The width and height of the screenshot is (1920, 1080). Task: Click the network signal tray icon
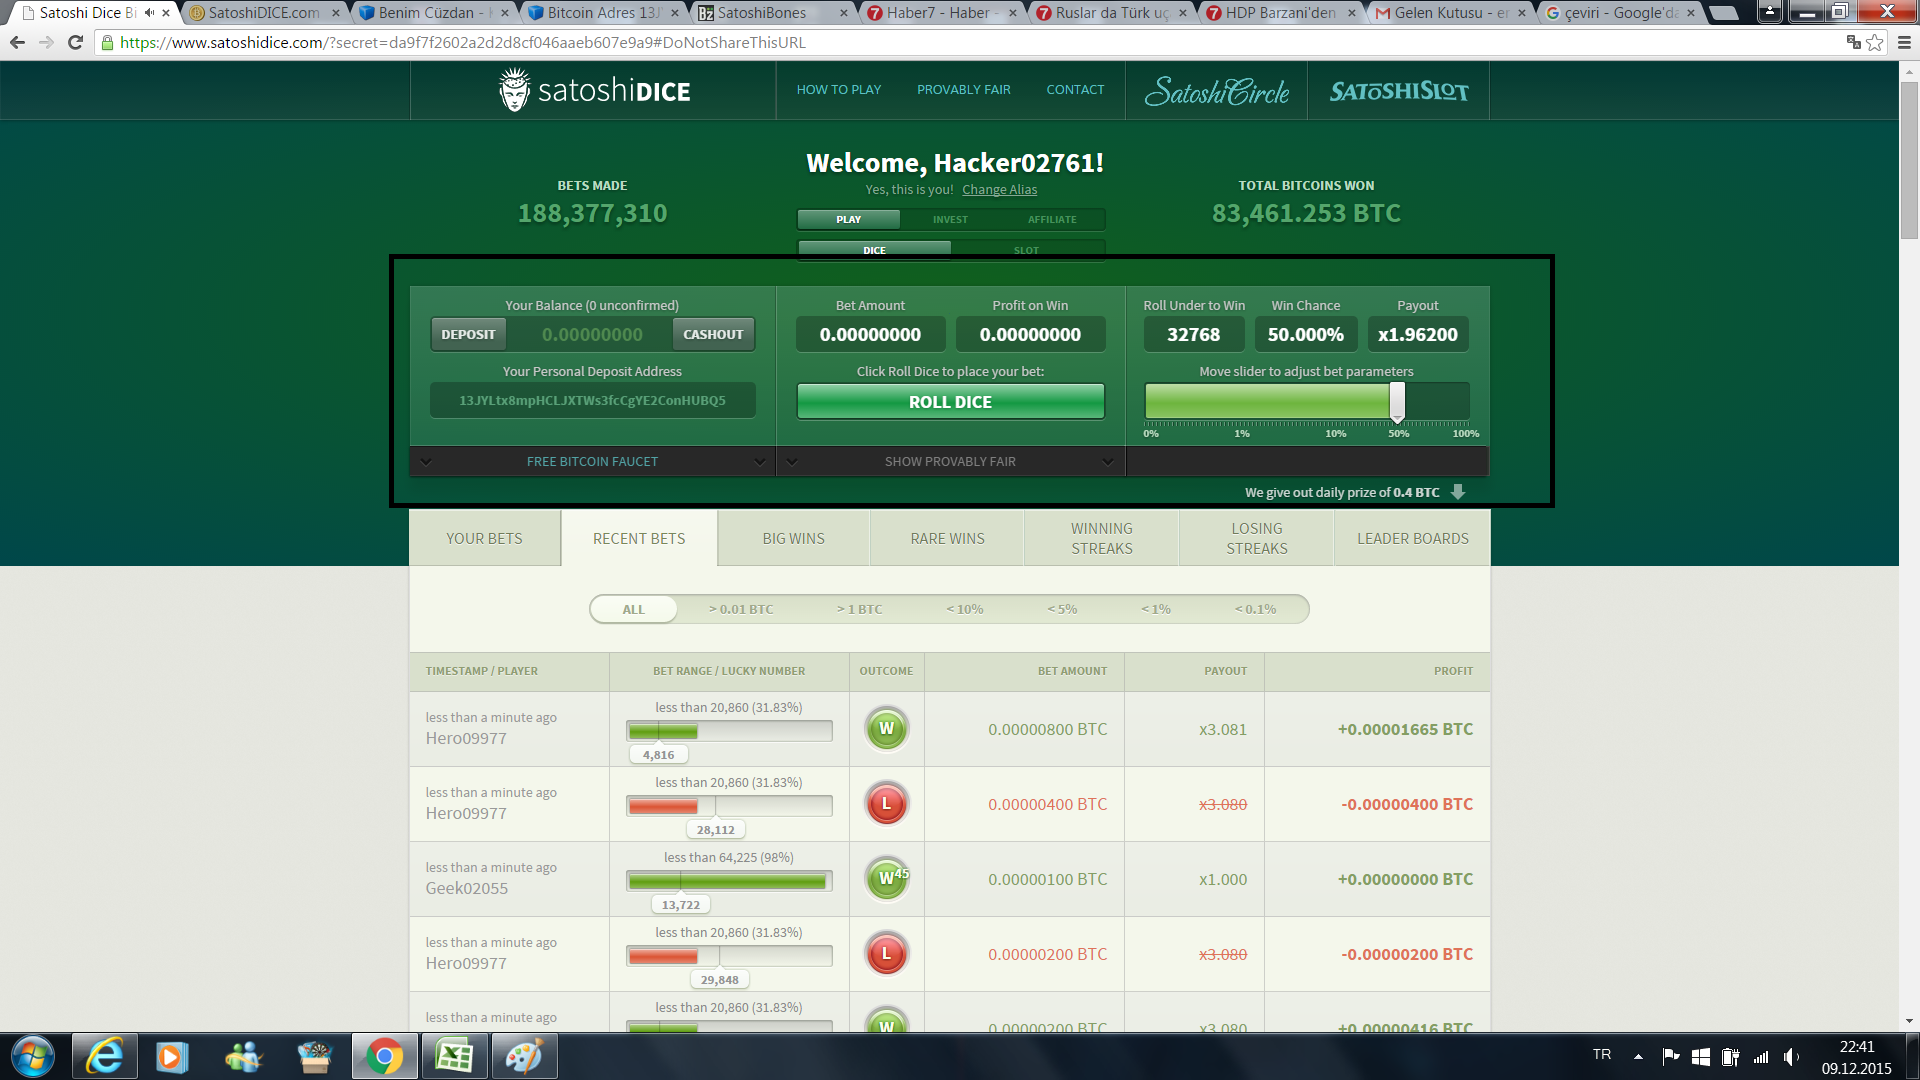point(1761,1056)
